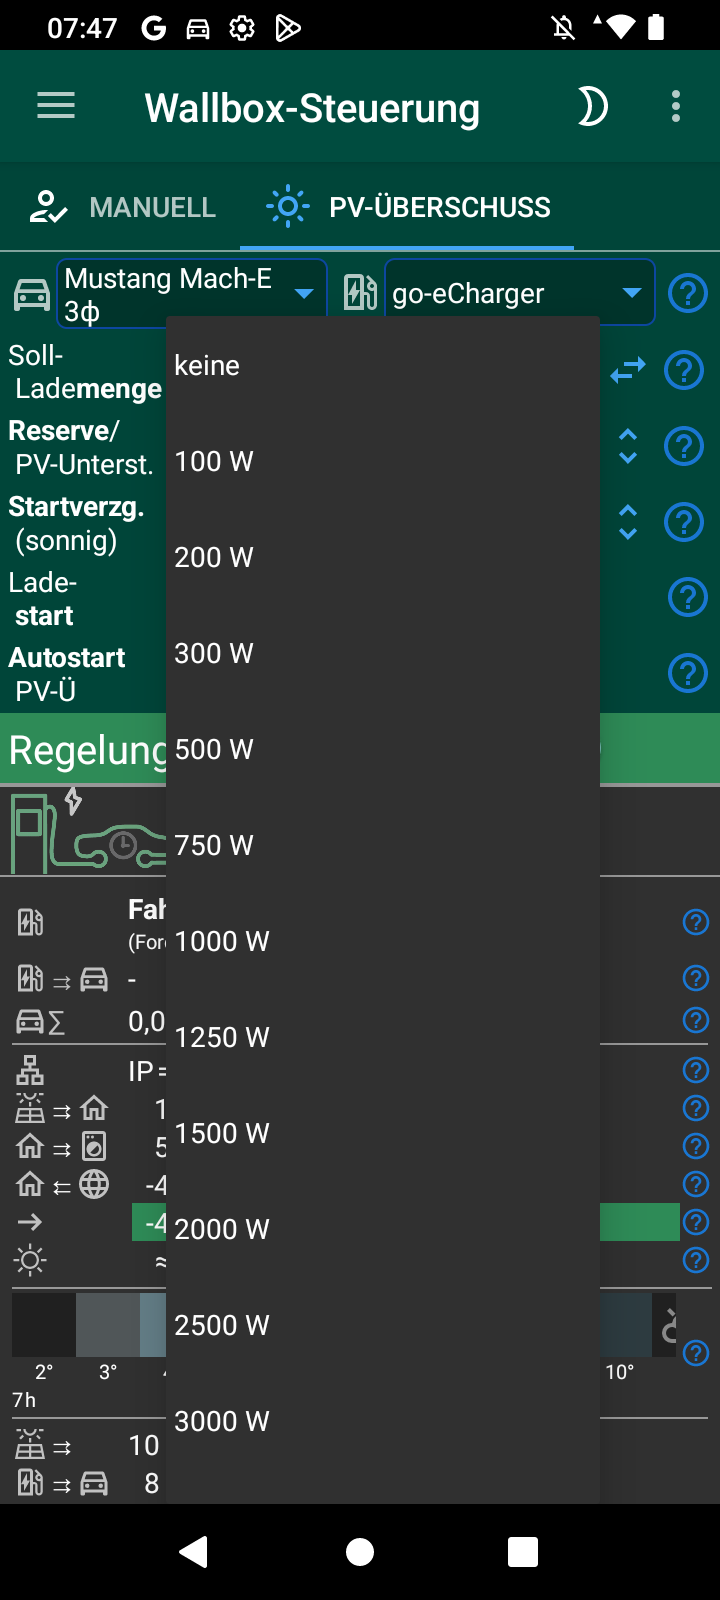Open the go-eCharger wallbox dropdown
The image size is (720, 1600).
coord(519,292)
